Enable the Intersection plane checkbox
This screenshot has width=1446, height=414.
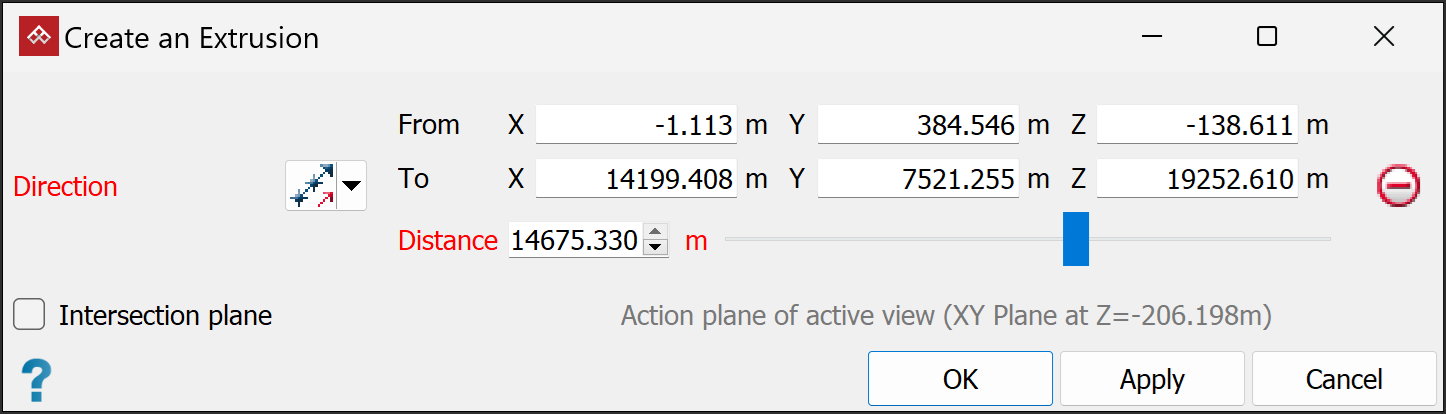point(29,316)
